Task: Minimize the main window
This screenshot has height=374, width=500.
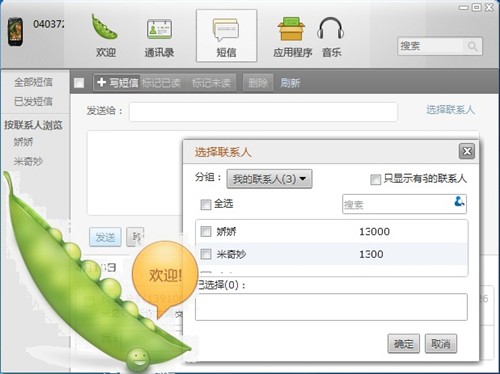Action: (x=463, y=7)
